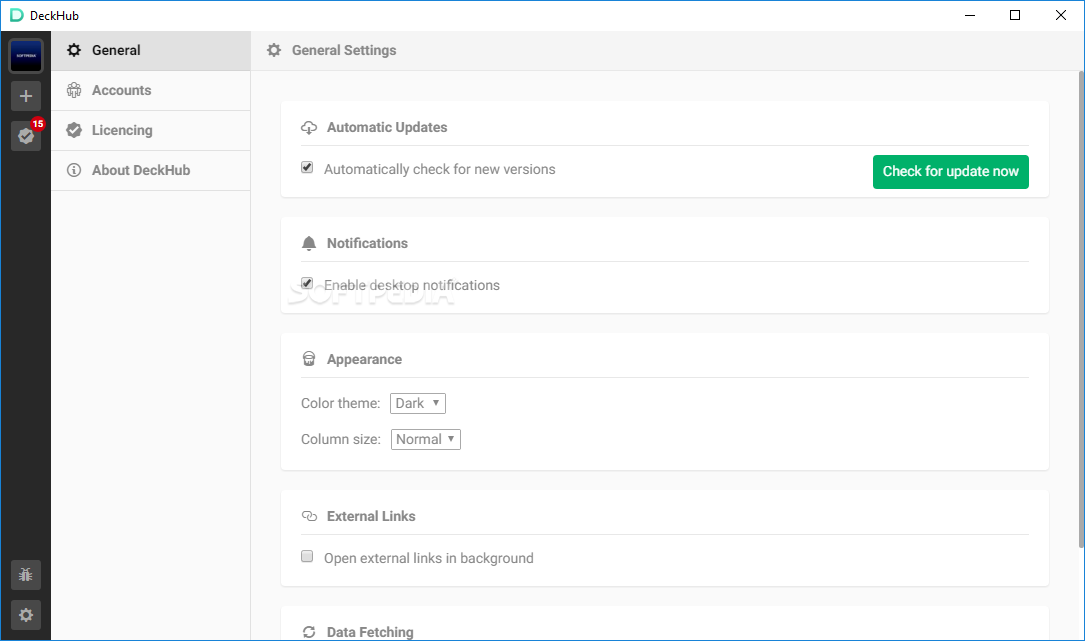Click the Data Fetching refresh icon
The height and width of the screenshot is (641, 1085).
[x=309, y=632]
